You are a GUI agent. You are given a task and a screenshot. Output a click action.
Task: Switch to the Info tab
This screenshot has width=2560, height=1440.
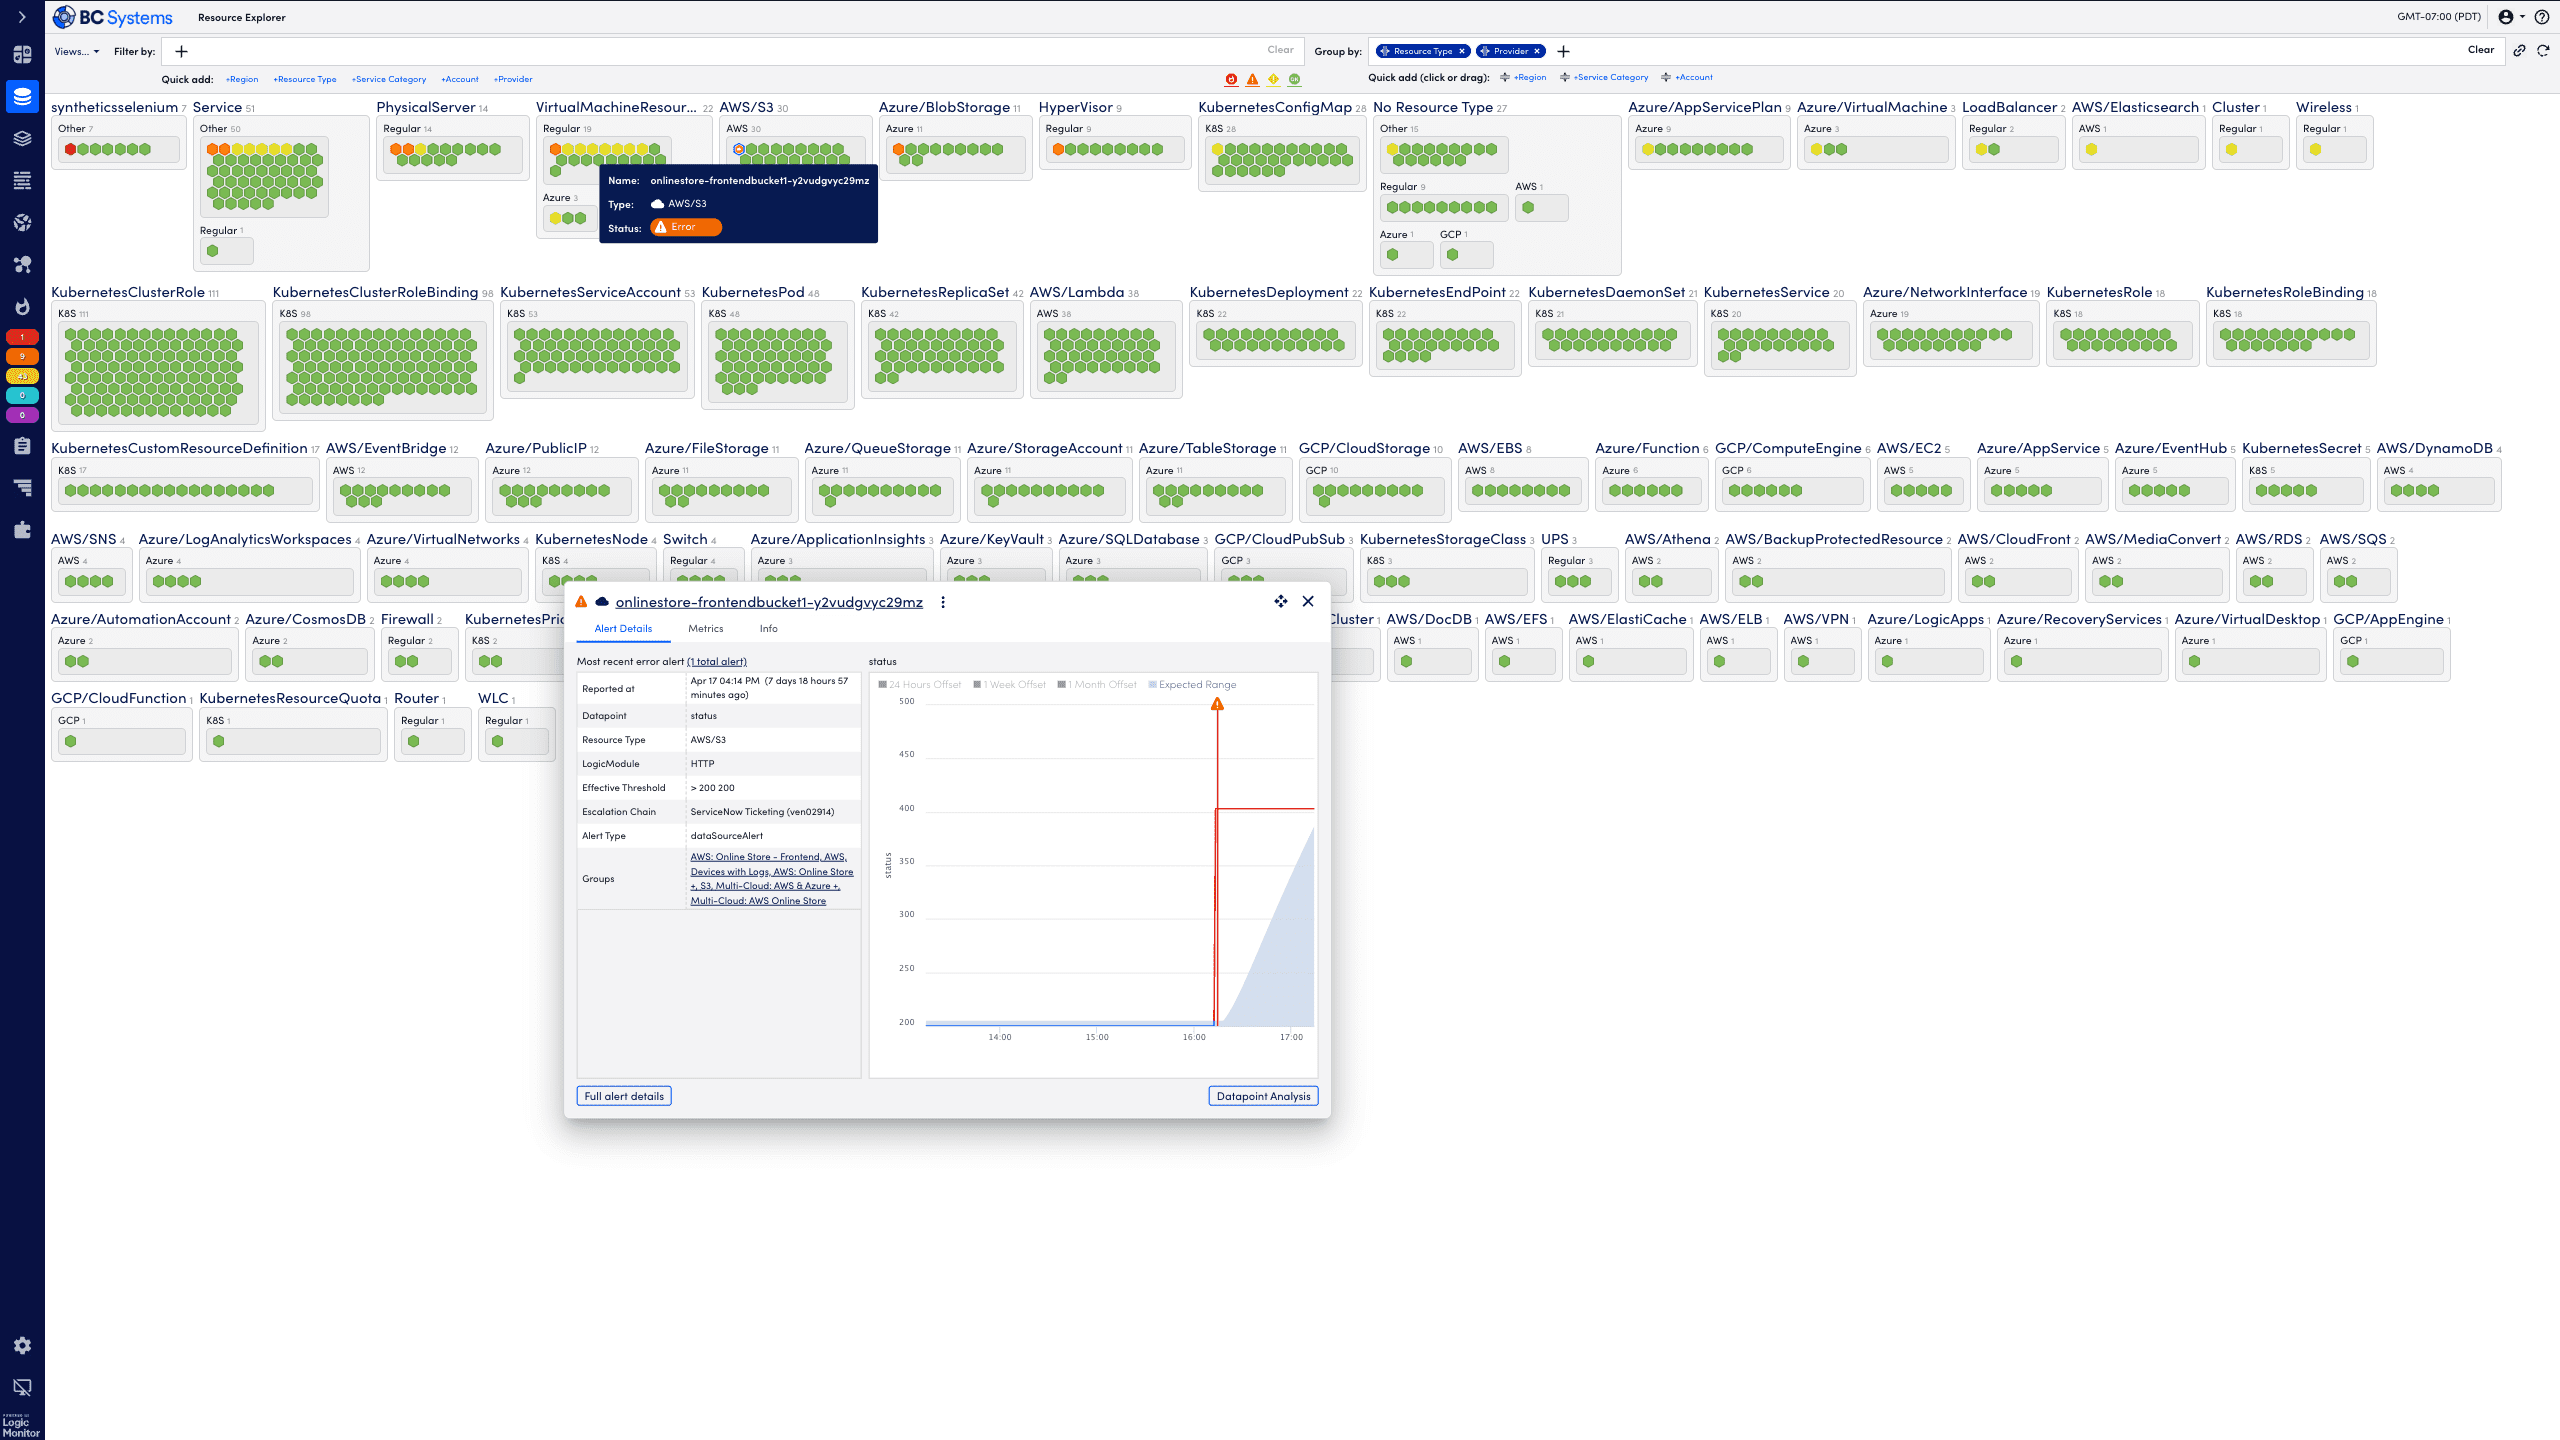(768, 629)
